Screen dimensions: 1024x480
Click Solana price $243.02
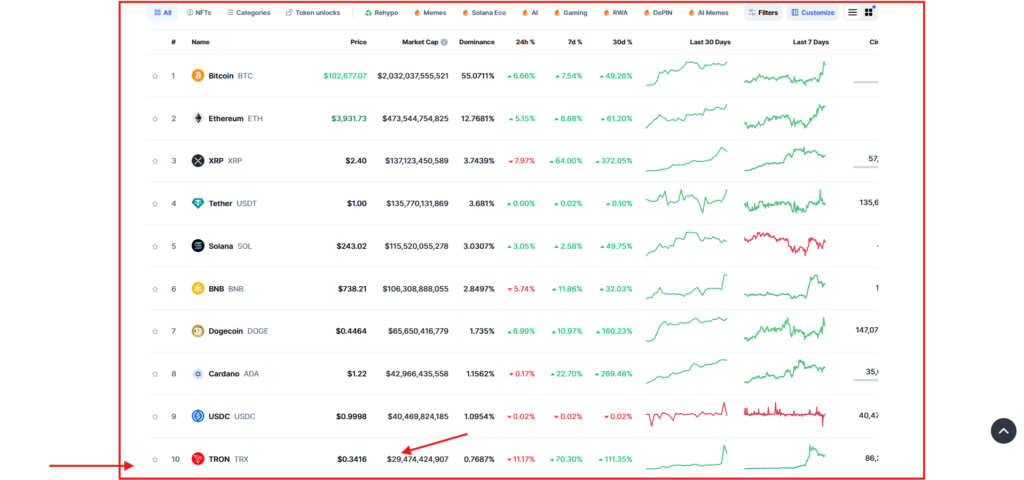351,246
